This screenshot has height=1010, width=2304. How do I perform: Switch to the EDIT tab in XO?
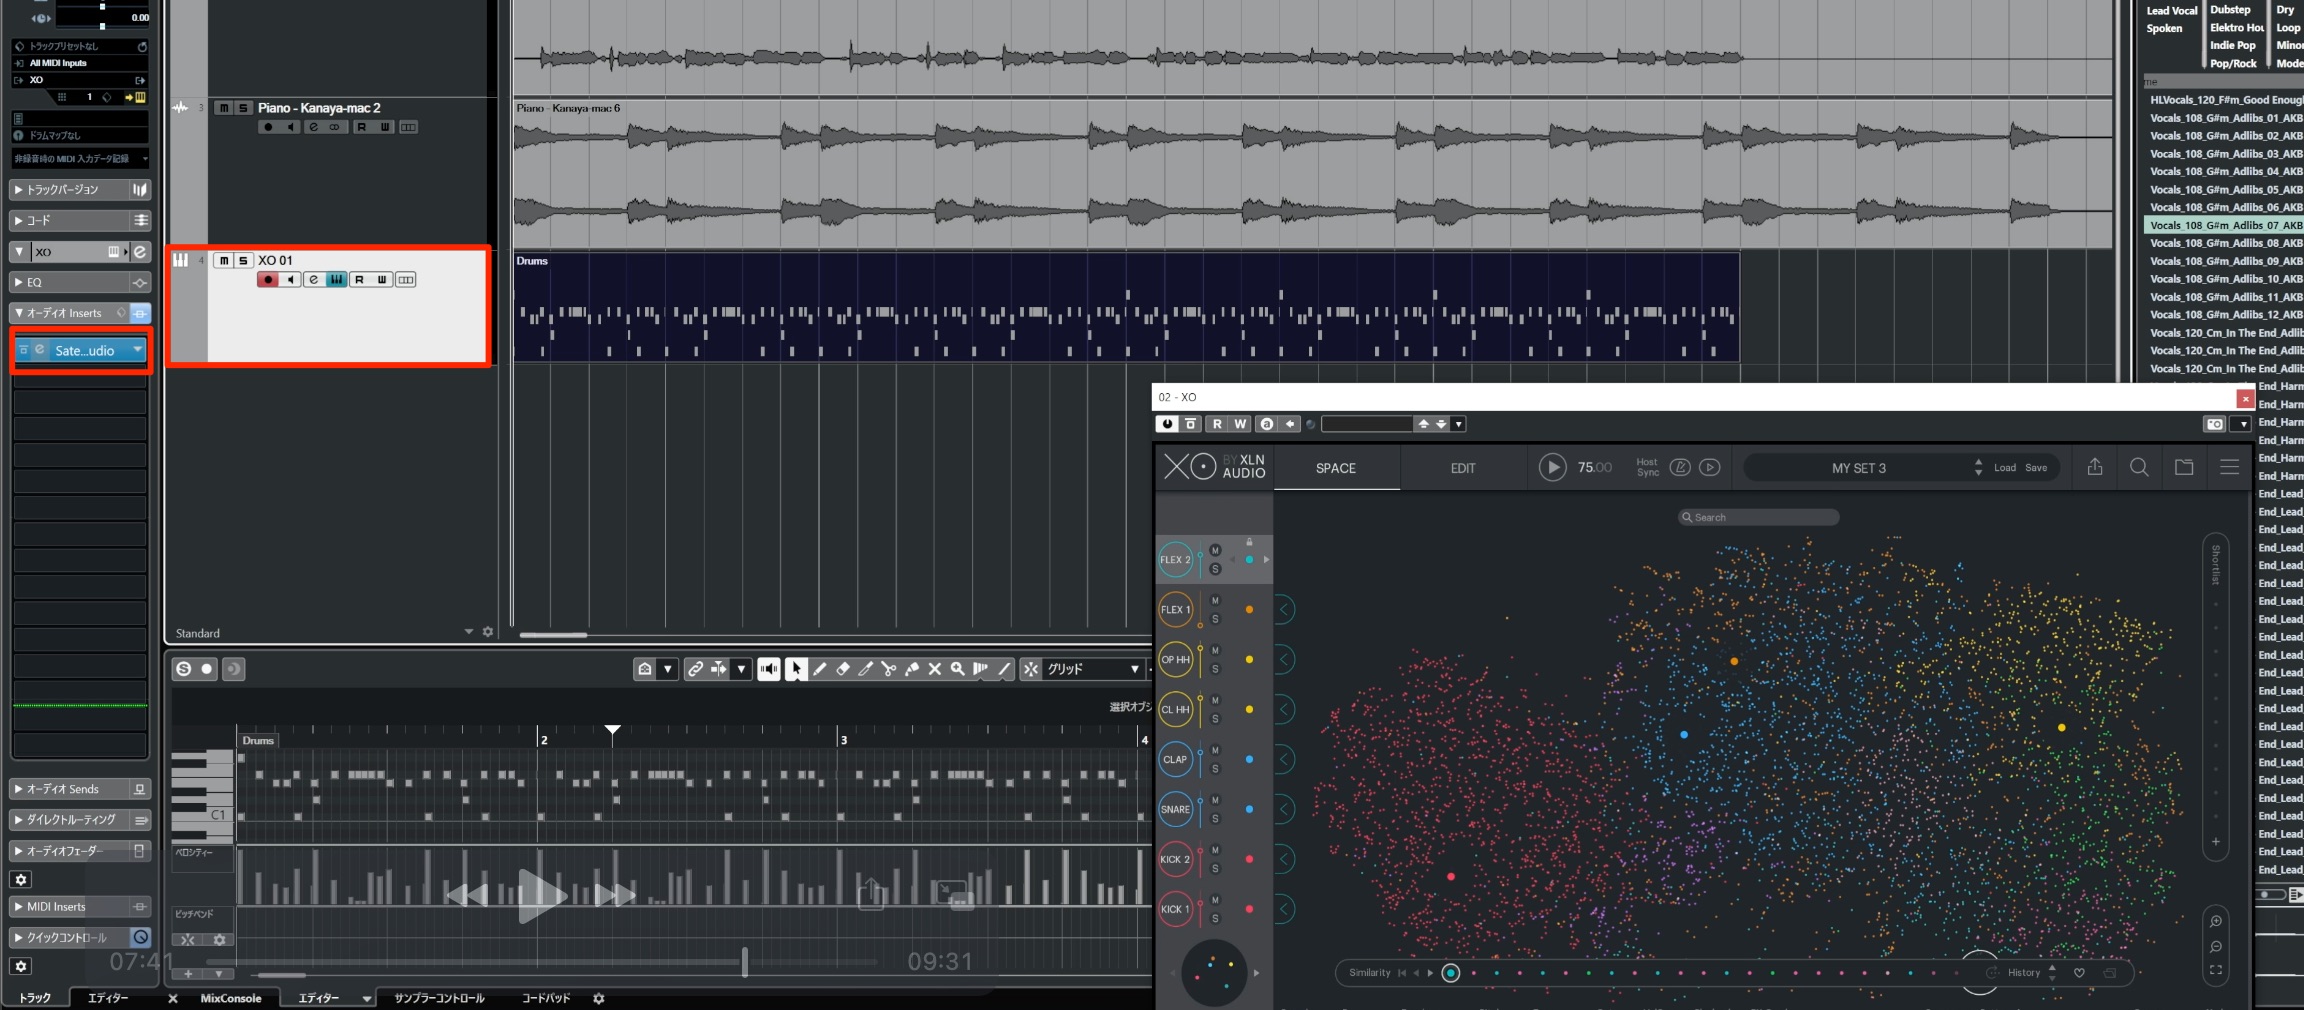(x=1463, y=468)
